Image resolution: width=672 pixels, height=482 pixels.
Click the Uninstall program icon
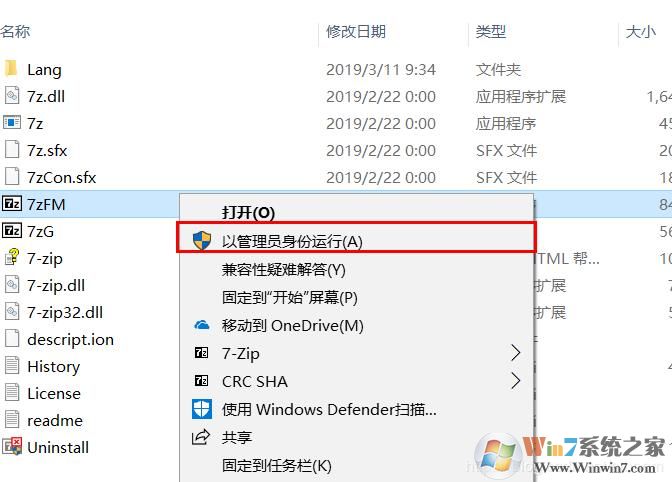point(12,446)
